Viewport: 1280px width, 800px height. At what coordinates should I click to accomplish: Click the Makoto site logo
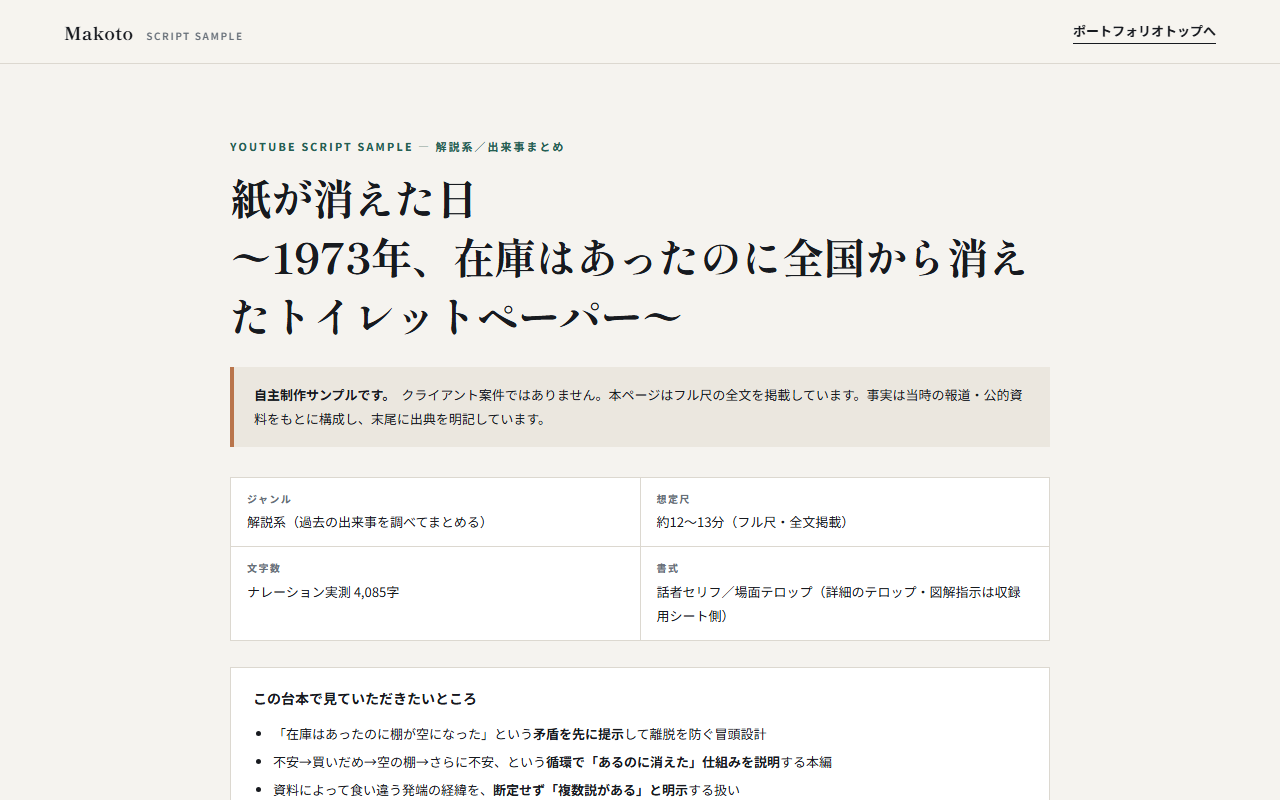[x=99, y=34]
